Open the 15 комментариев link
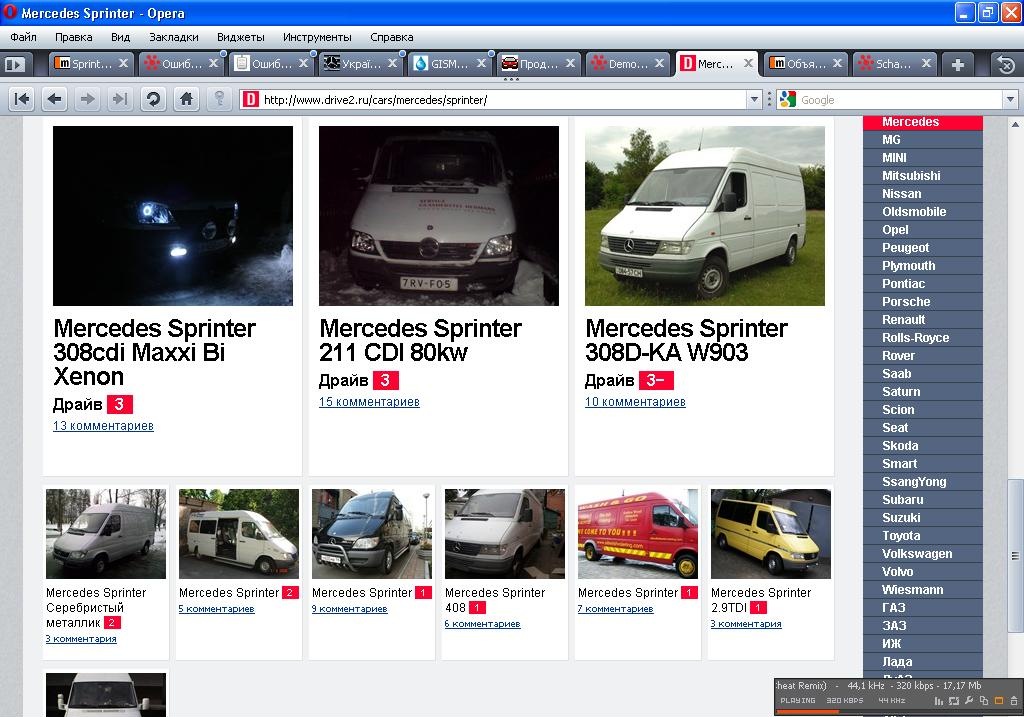The image size is (1024, 717). point(369,402)
